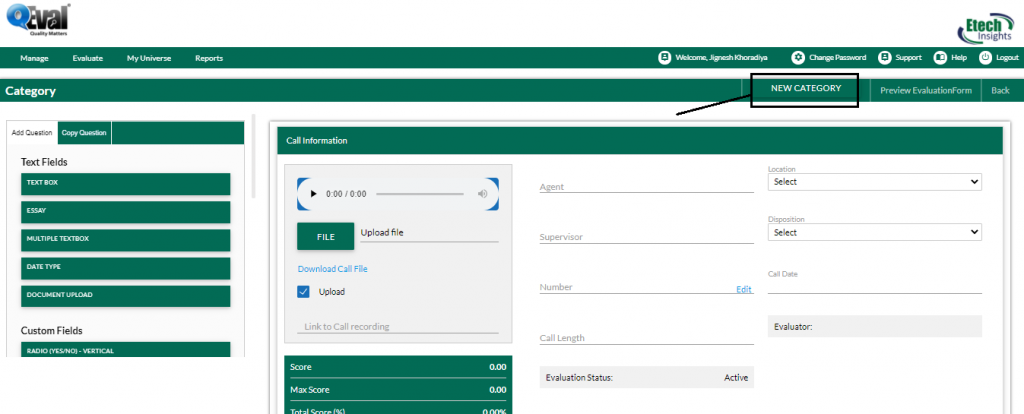Click the Change Password link text
Image resolution: width=1024 pixels, height=414 pixels.
[x=837, y=58]
